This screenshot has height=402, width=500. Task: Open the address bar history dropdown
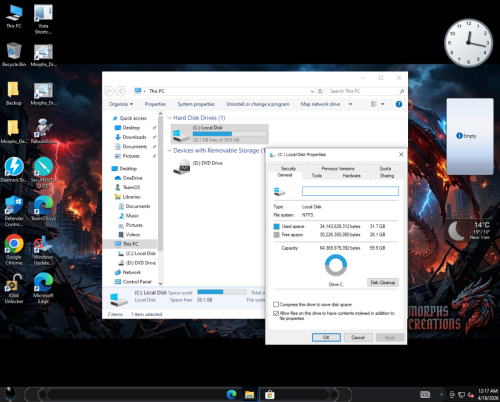(x=312, y=91)
